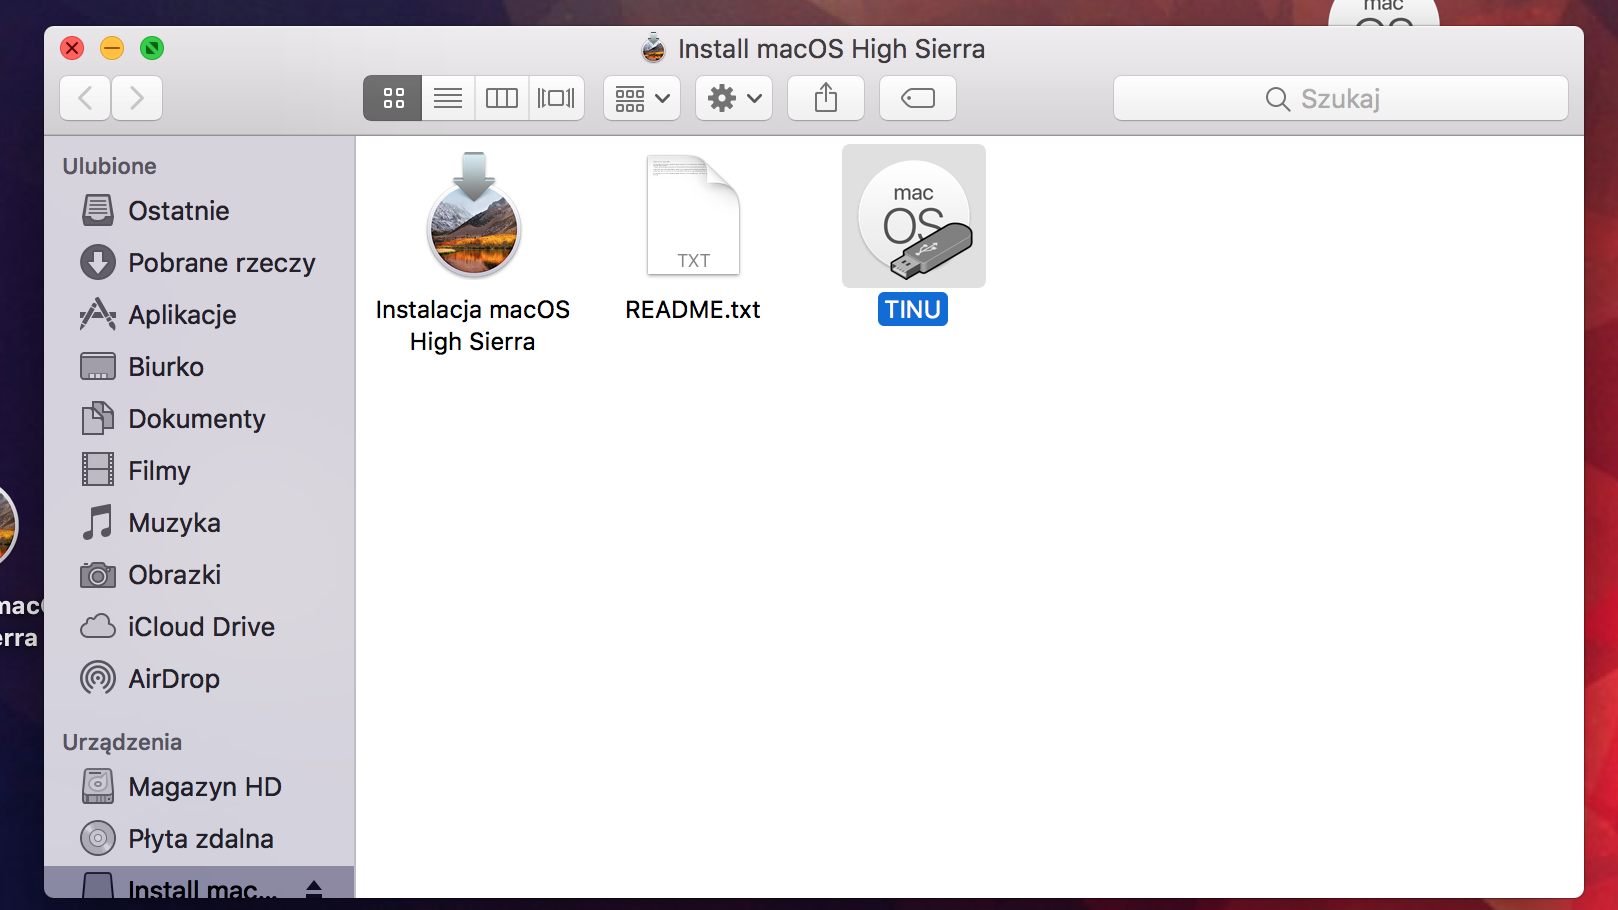Image resolution: width=1618 pixels, height=910 pixels.
Task: Zoom the Finder window with green button
Action: pos(152,48)
